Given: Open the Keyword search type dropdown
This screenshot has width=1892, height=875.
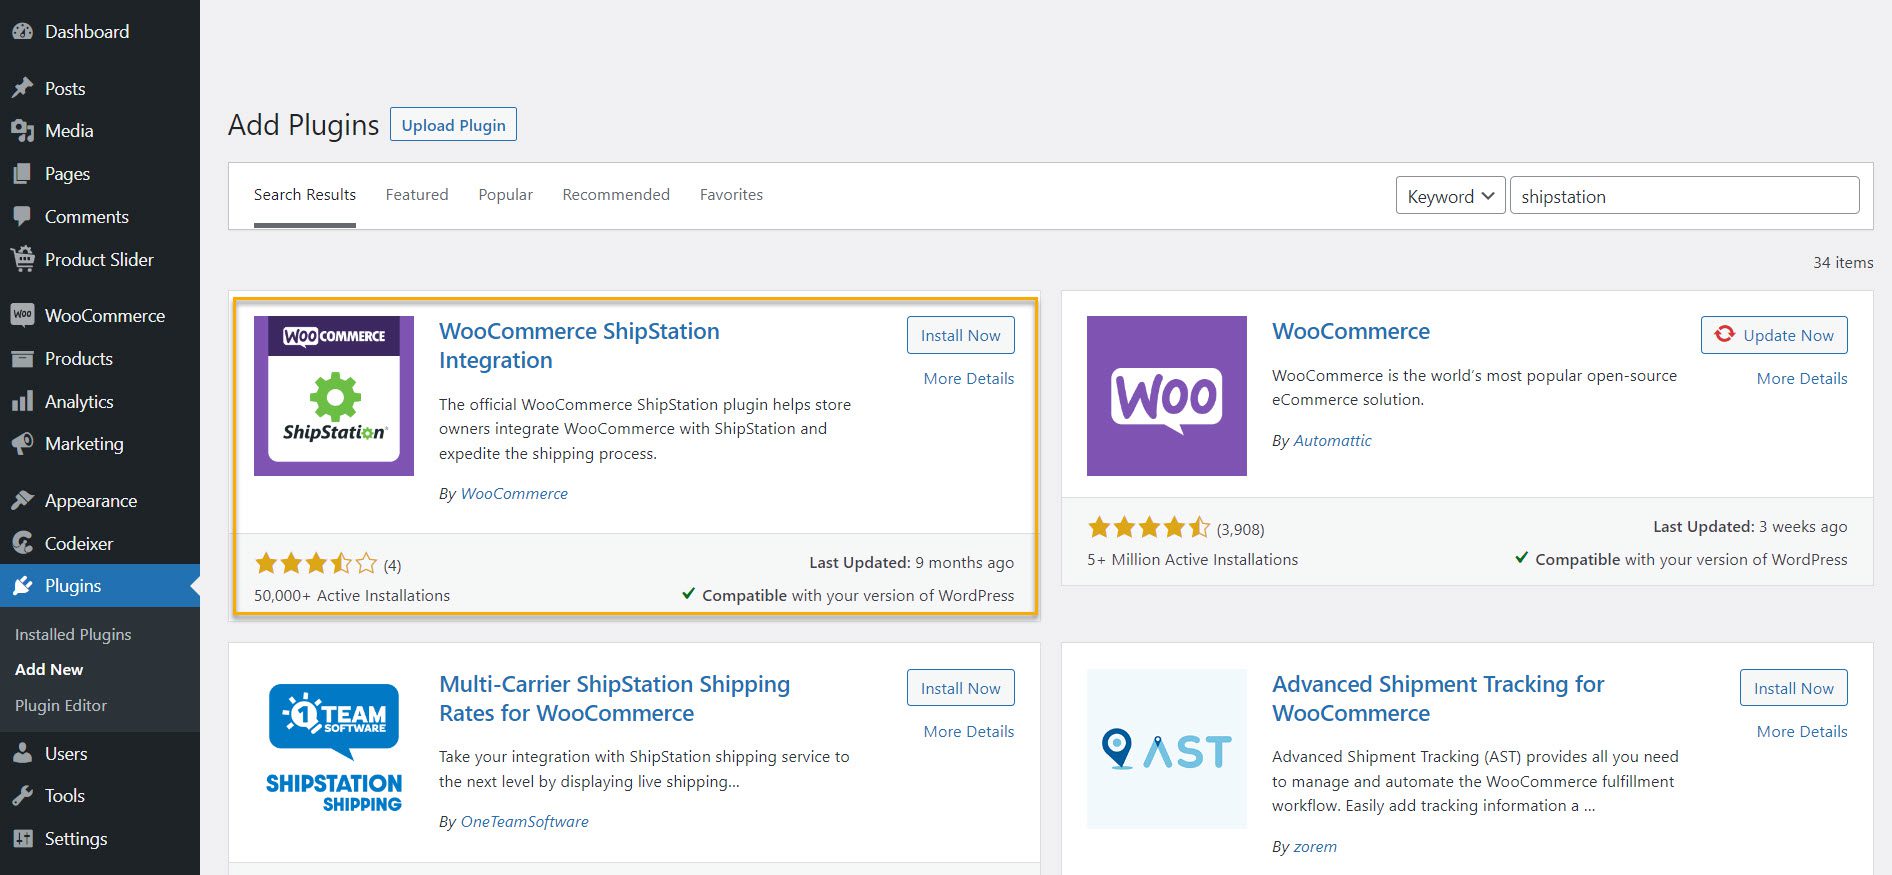Looking at the screenshot, I should (1450, 196).
